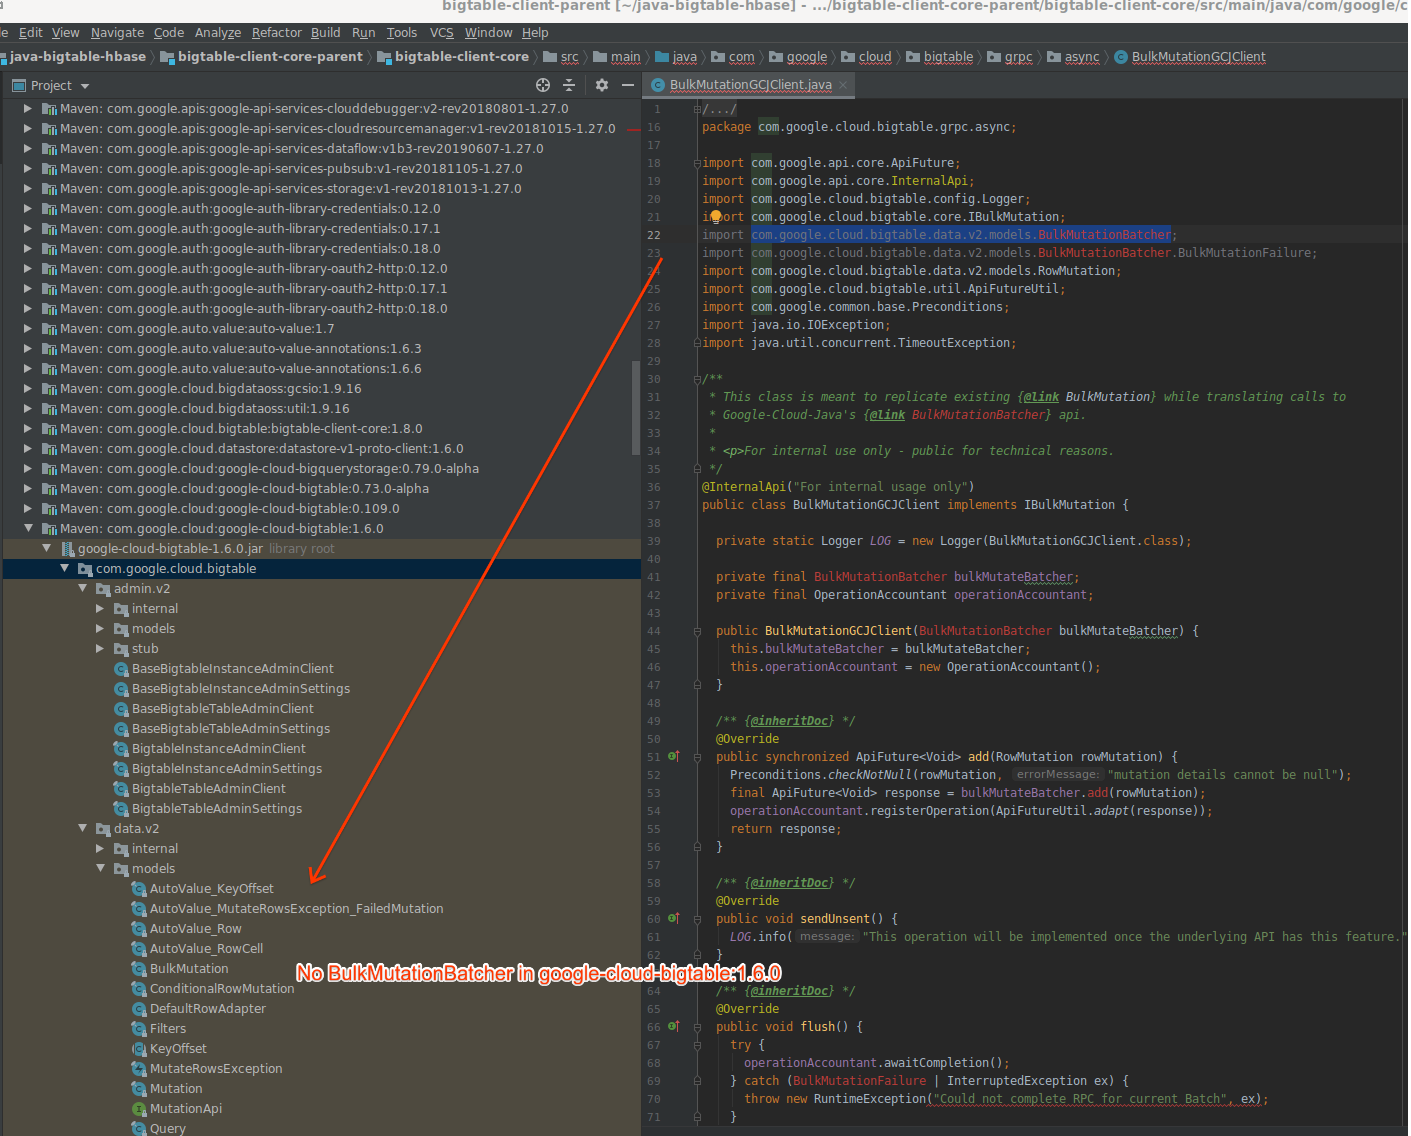Click the KeyOffset class icon

pos(140,1048)
